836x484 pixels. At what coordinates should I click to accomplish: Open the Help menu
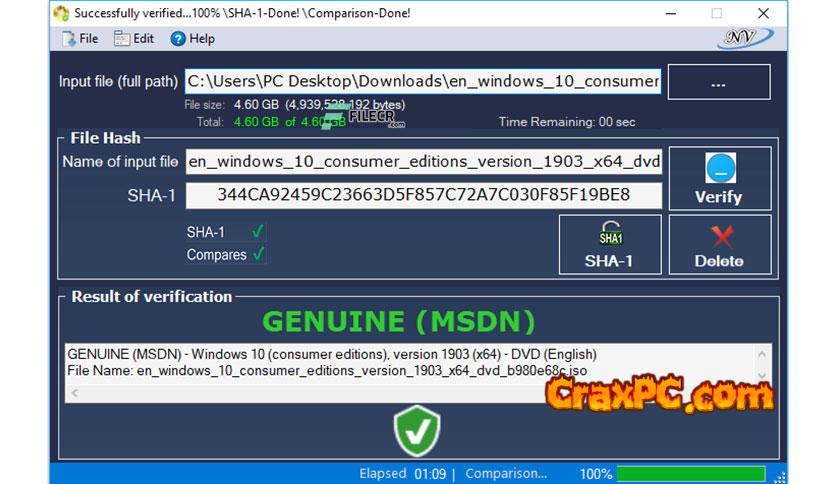tap(192, 38)
